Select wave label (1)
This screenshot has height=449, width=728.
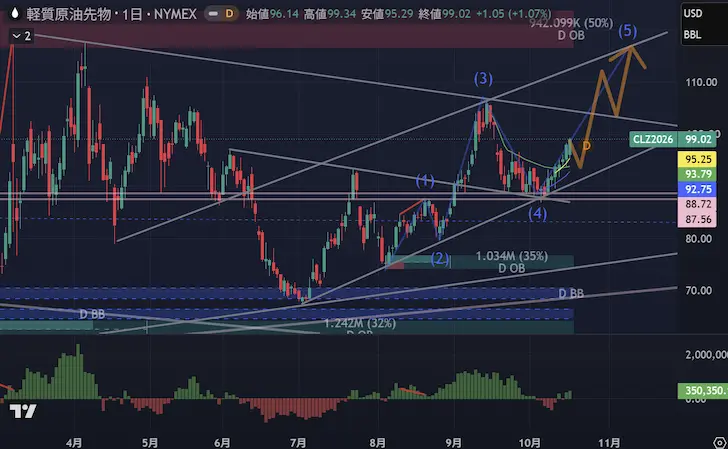[425, 181]
